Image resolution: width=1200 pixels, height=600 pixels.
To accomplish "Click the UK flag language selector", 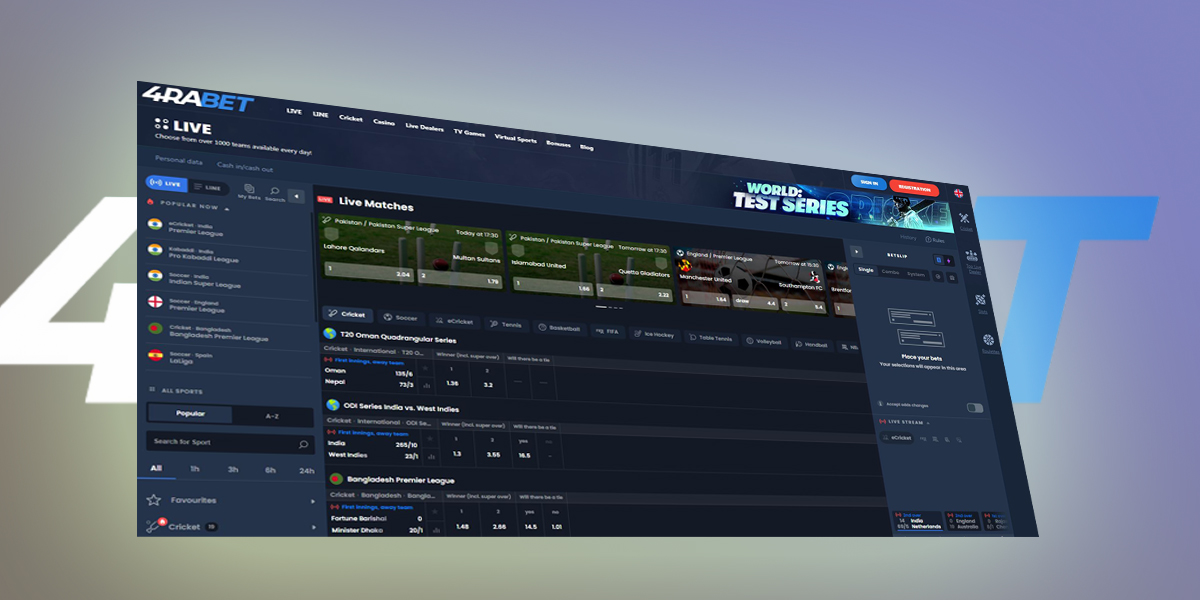I will point(958,193).
